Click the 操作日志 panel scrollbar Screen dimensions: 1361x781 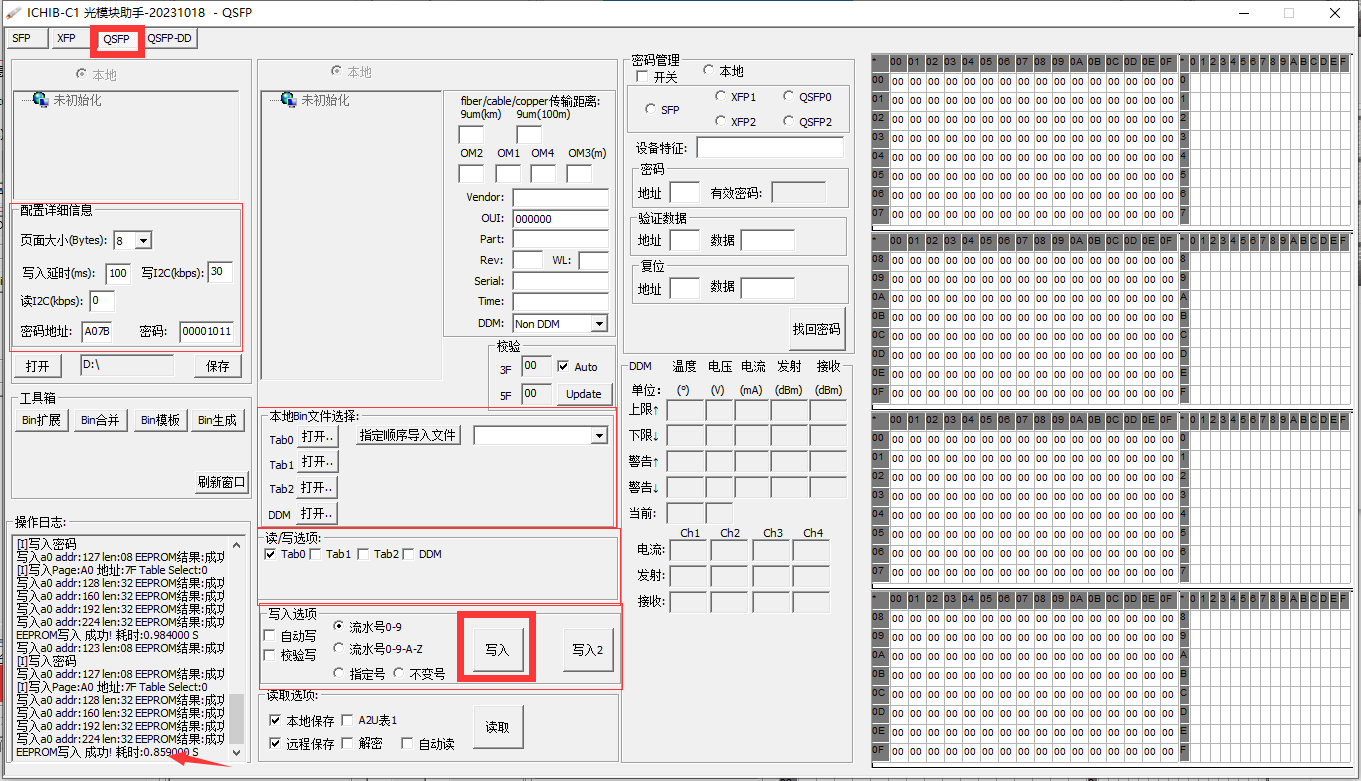[x=236, y=720]
